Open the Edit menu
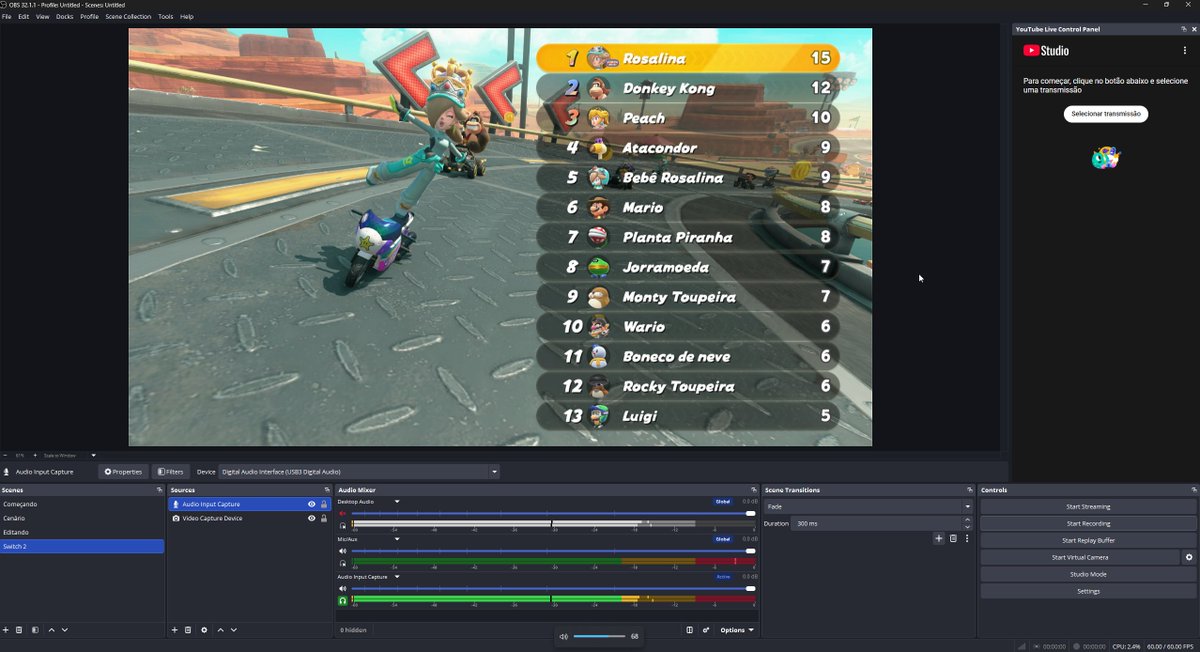 23,17
